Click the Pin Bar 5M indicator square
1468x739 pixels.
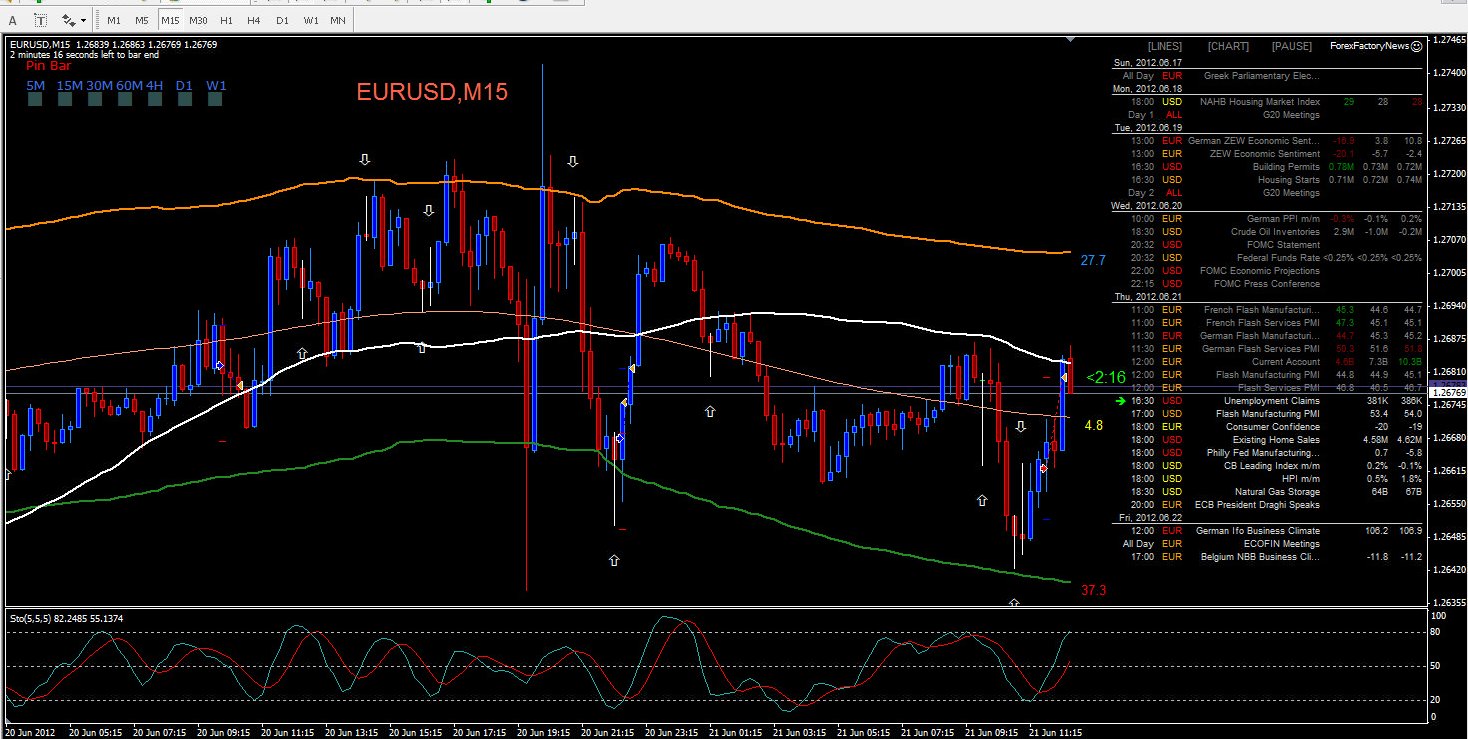pyautogui.click(x=35, y=101)
